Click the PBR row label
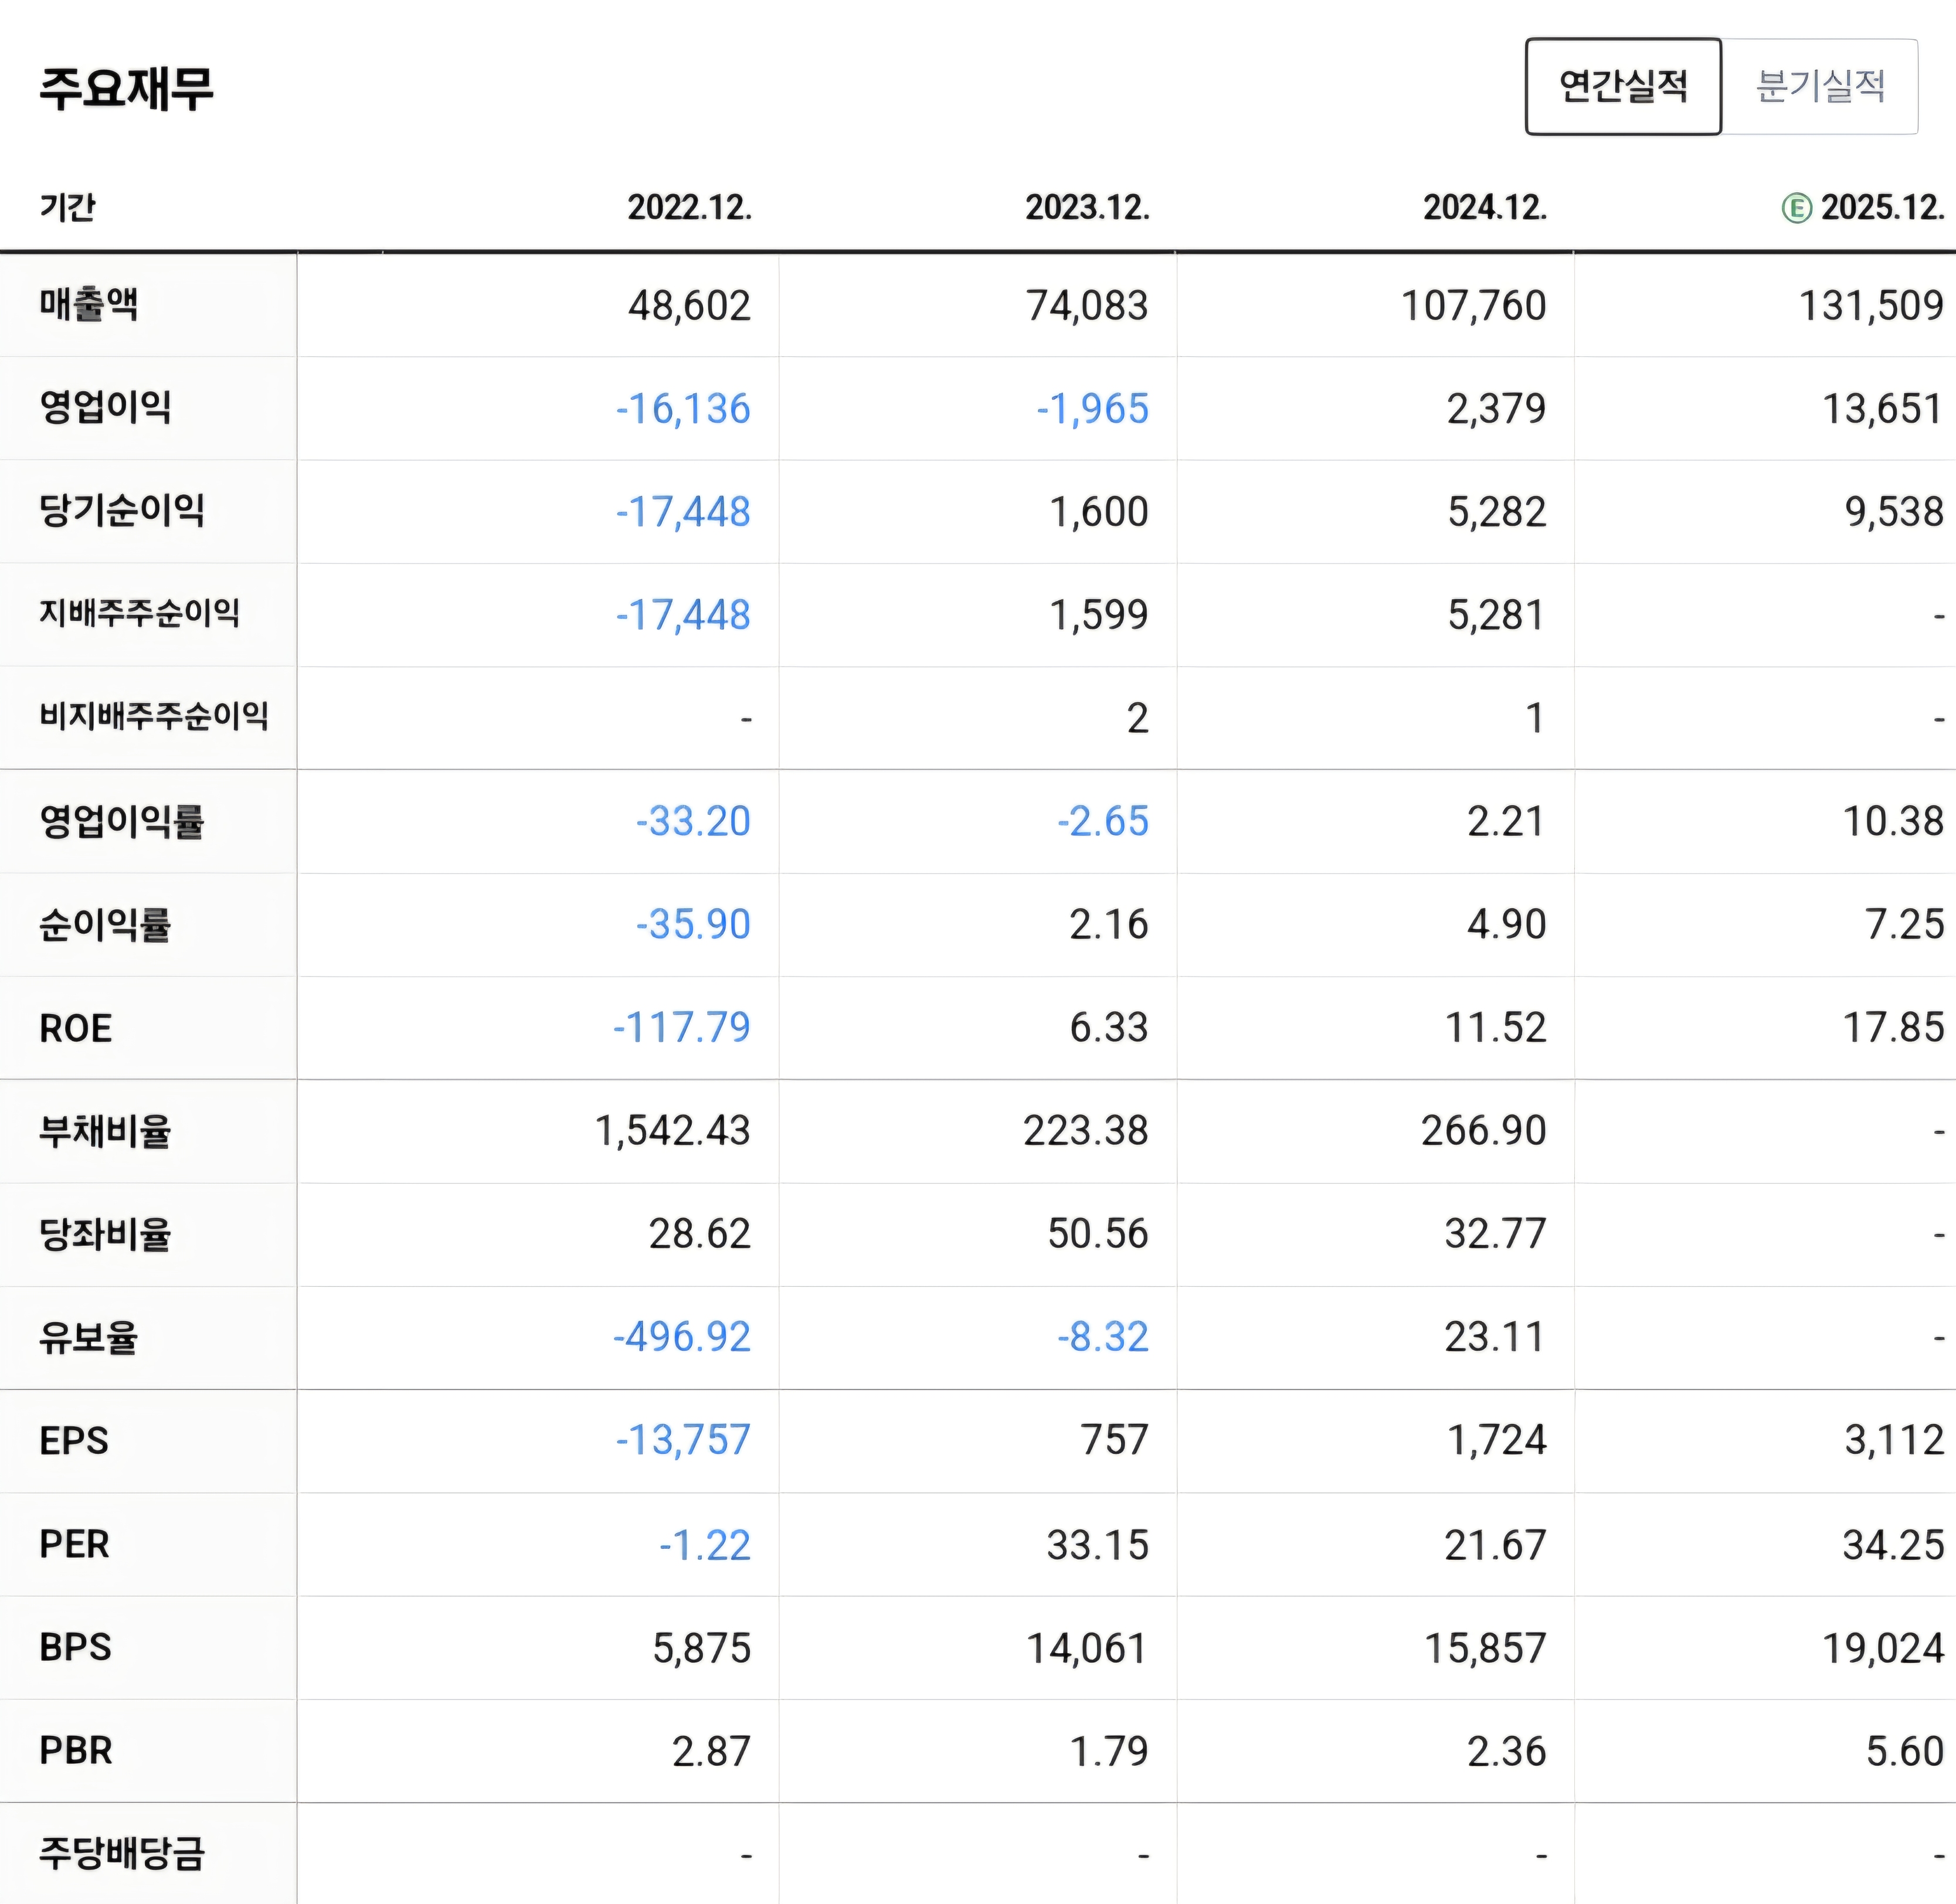The height and width of the screenshot is (1904, 1956). (x=75, y=1751)
